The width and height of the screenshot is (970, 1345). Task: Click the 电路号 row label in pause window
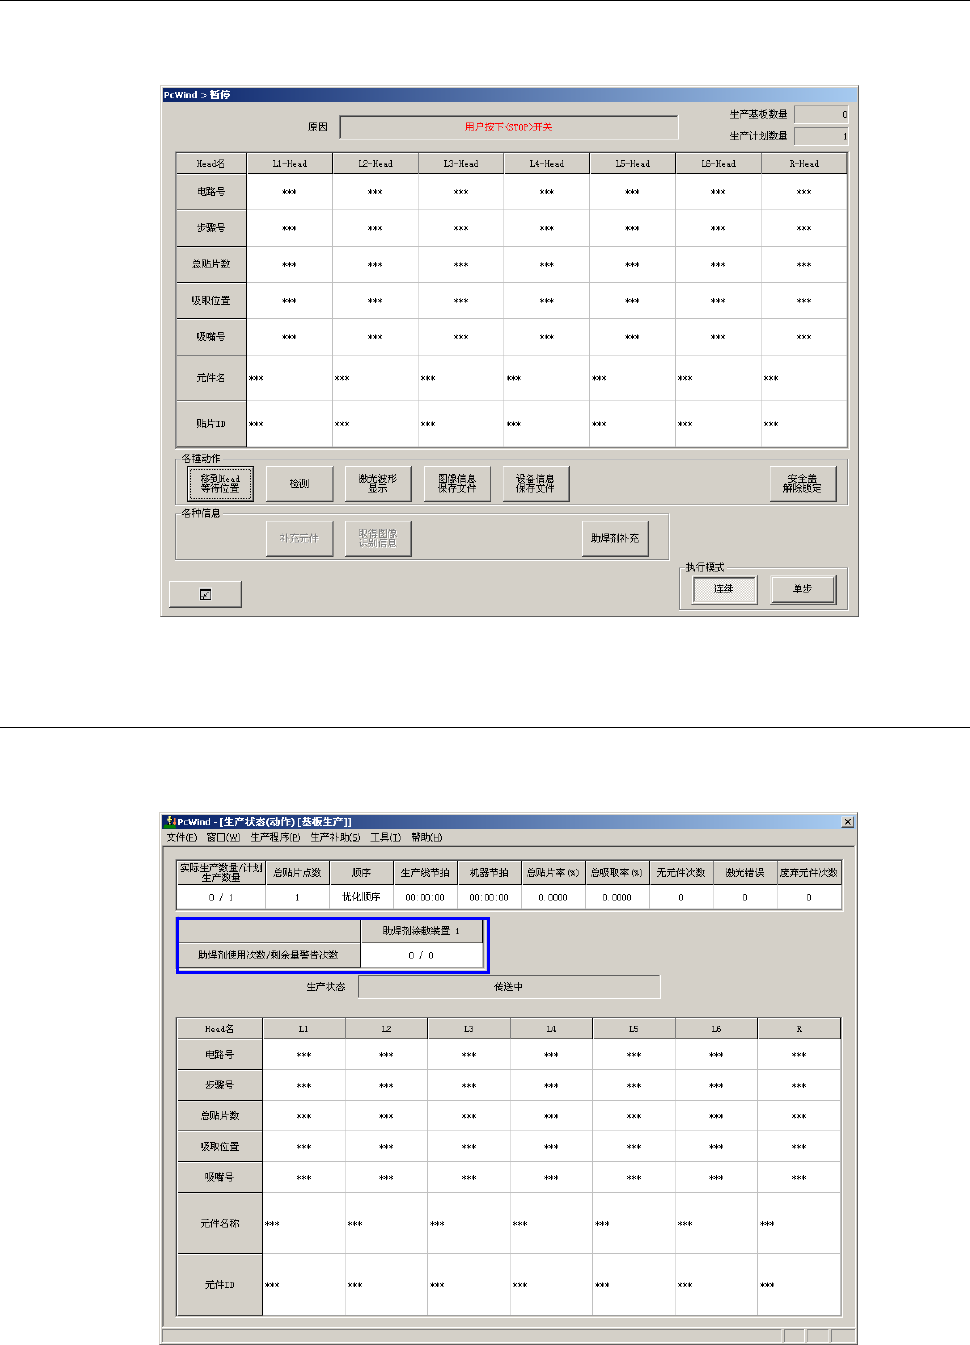click(x=211, y=191)
